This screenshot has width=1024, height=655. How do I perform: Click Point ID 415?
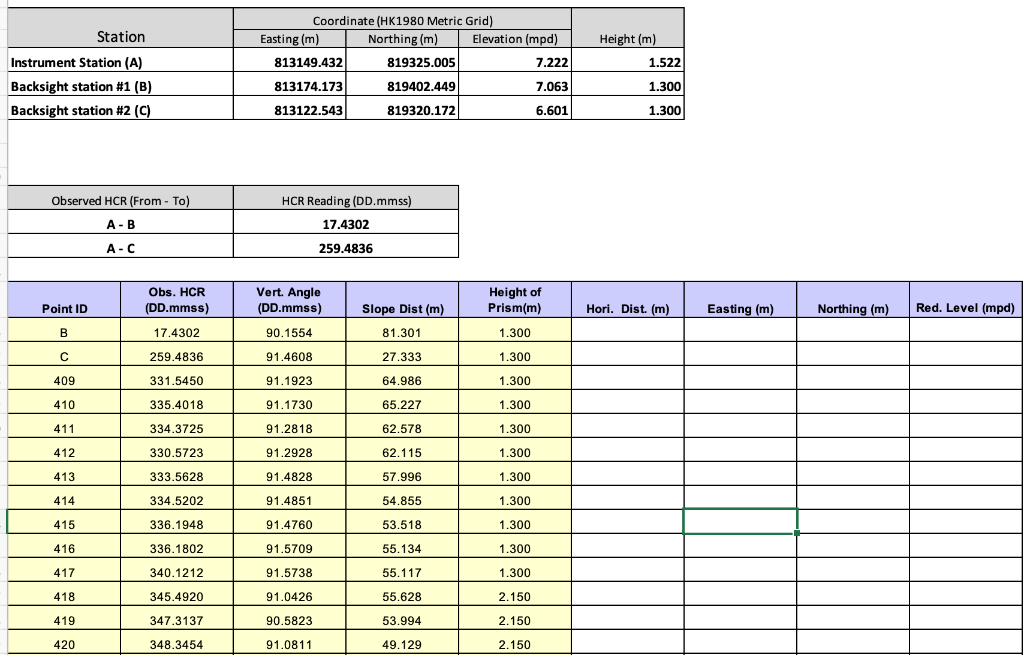click(x=64, y=524)
